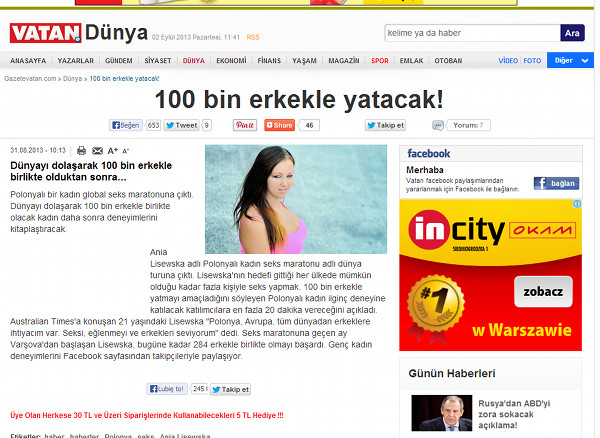Click the ad info icon on Incity banner
The width and height of the screenshot is (600, 438).
pos(577,204)
